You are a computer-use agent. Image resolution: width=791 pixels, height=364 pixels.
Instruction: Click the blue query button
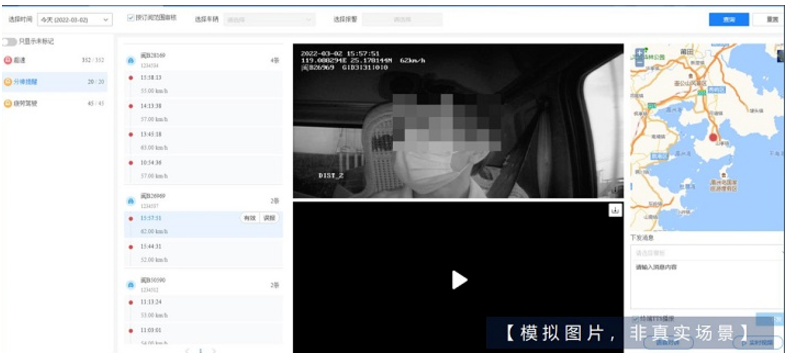(x=728, y=20)
